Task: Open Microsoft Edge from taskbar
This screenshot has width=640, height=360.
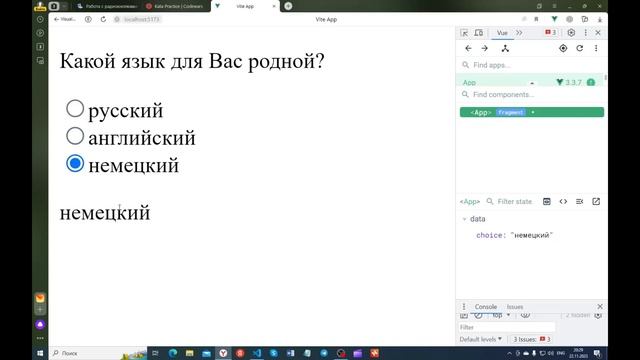Action: (x=173, y=353)
